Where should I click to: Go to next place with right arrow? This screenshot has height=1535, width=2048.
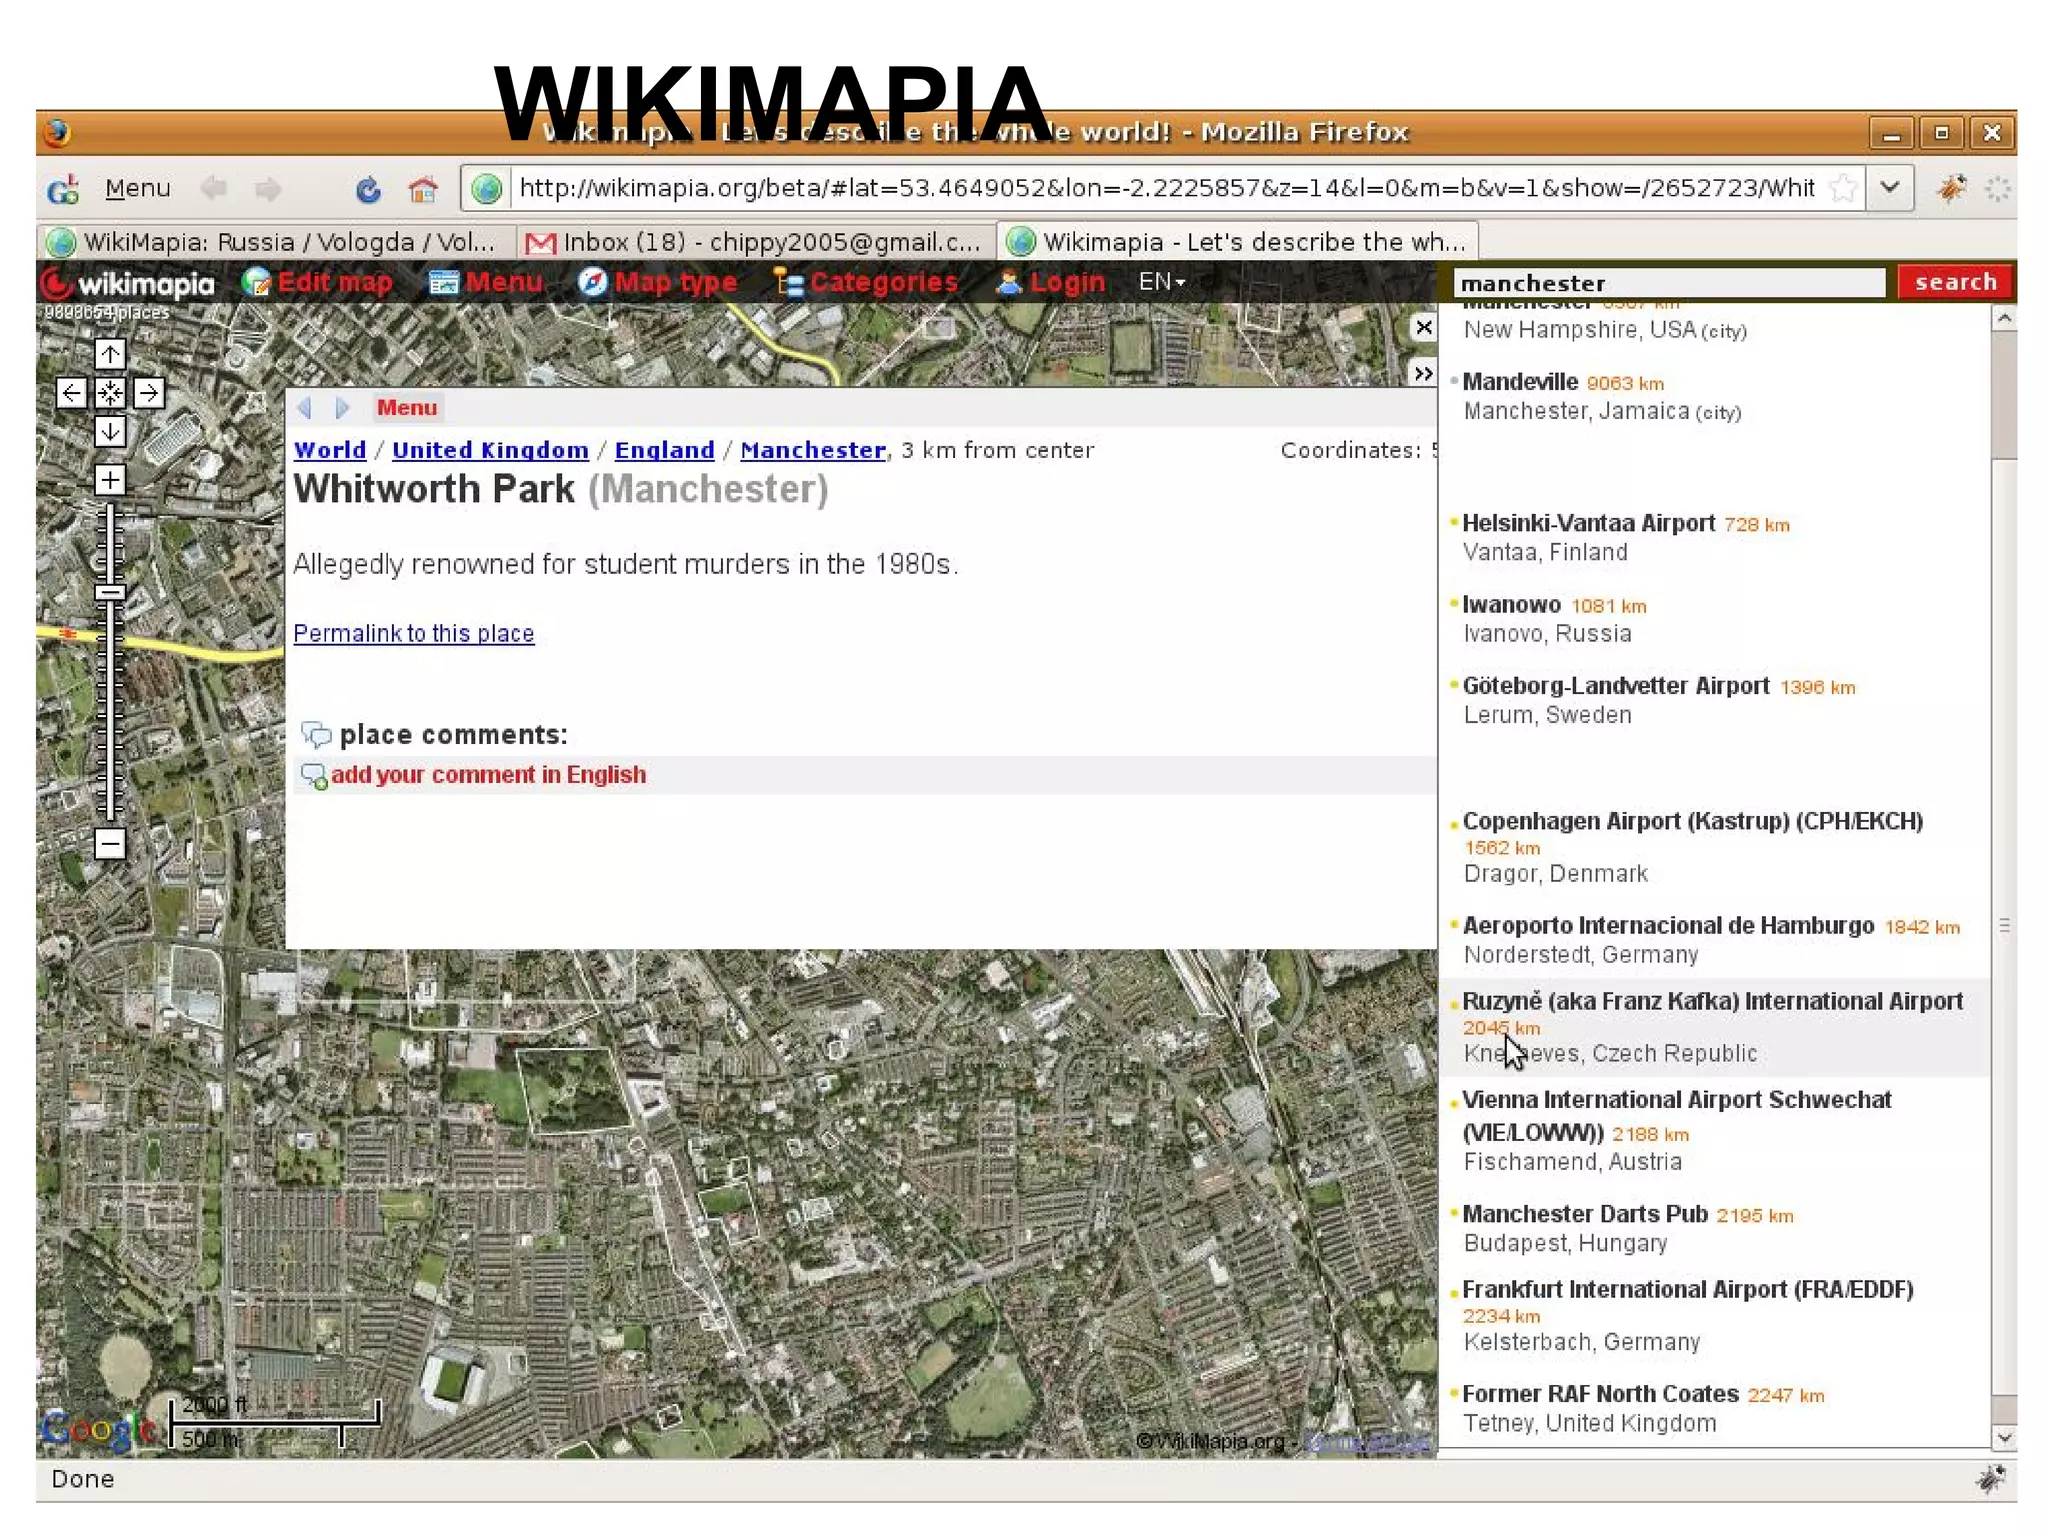point(343,408)
